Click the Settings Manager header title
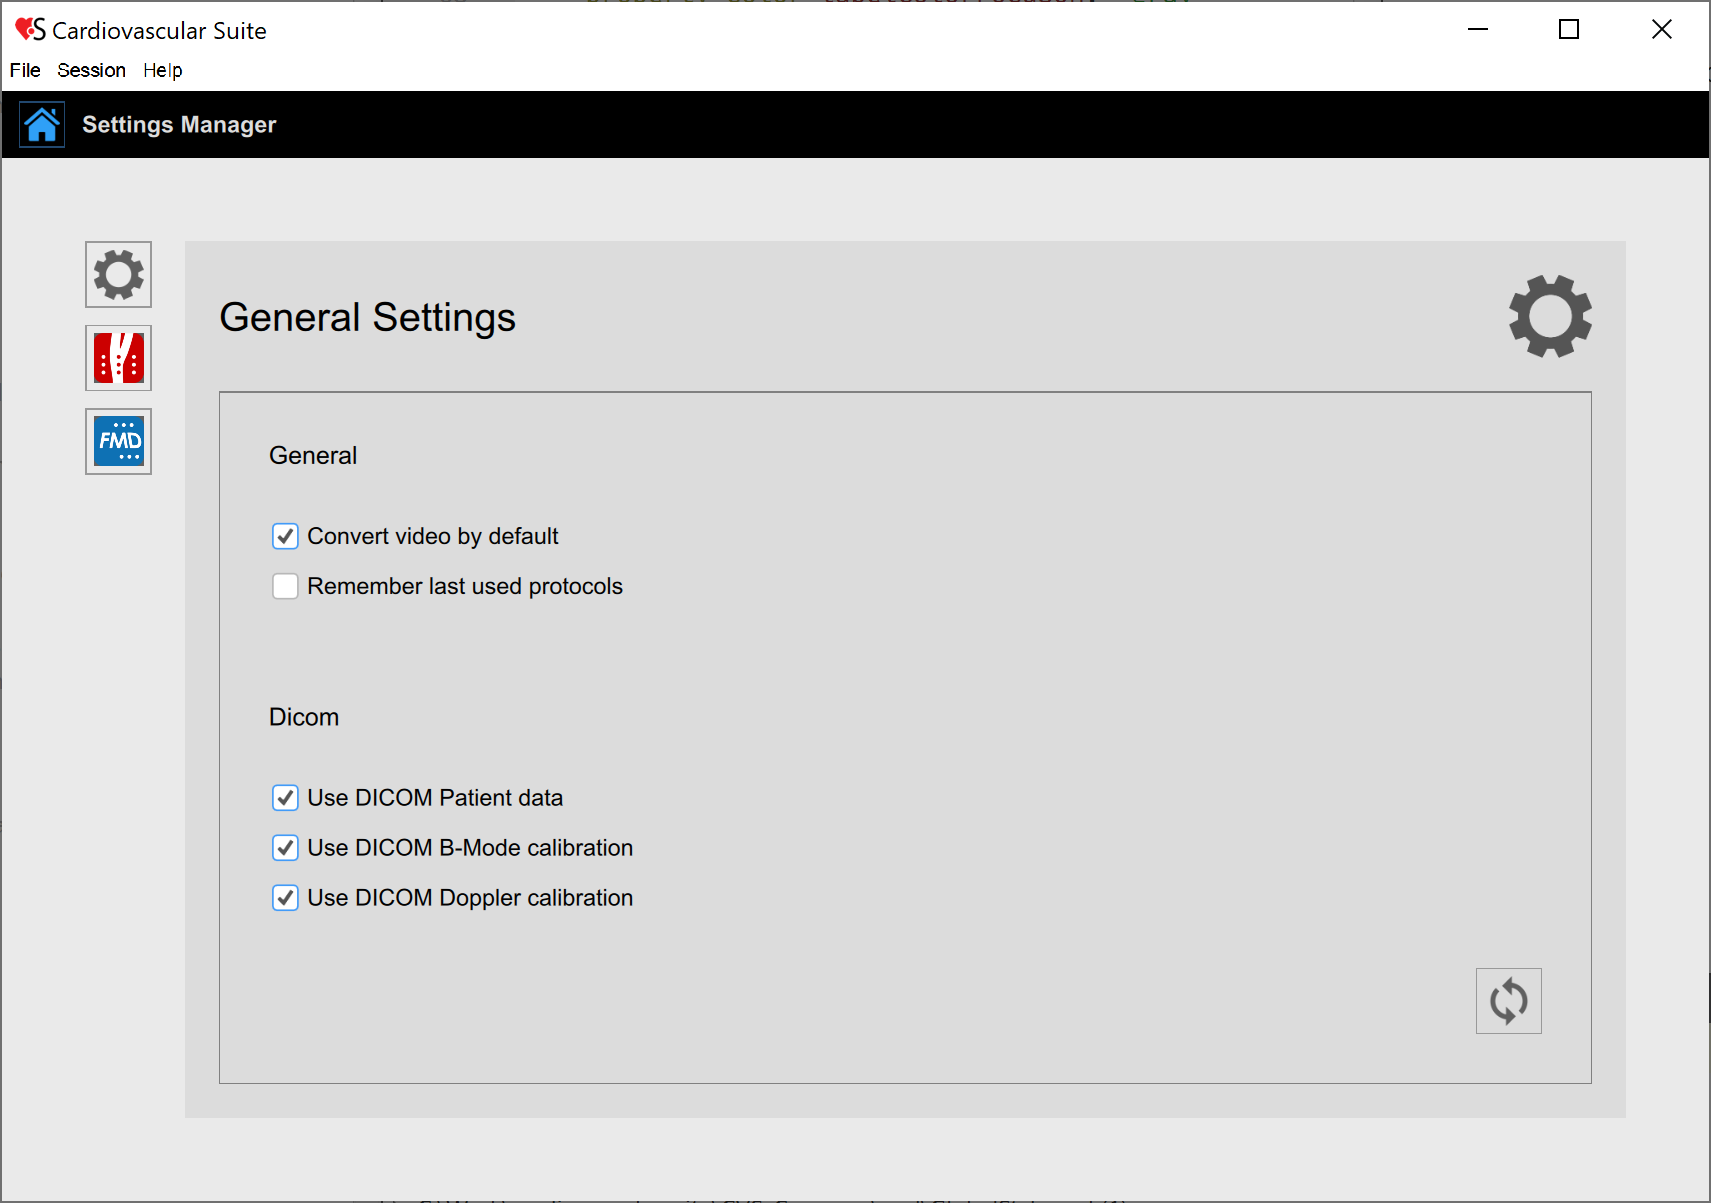Viewport: 1711px width, 1203px height. tap(179, 125)
